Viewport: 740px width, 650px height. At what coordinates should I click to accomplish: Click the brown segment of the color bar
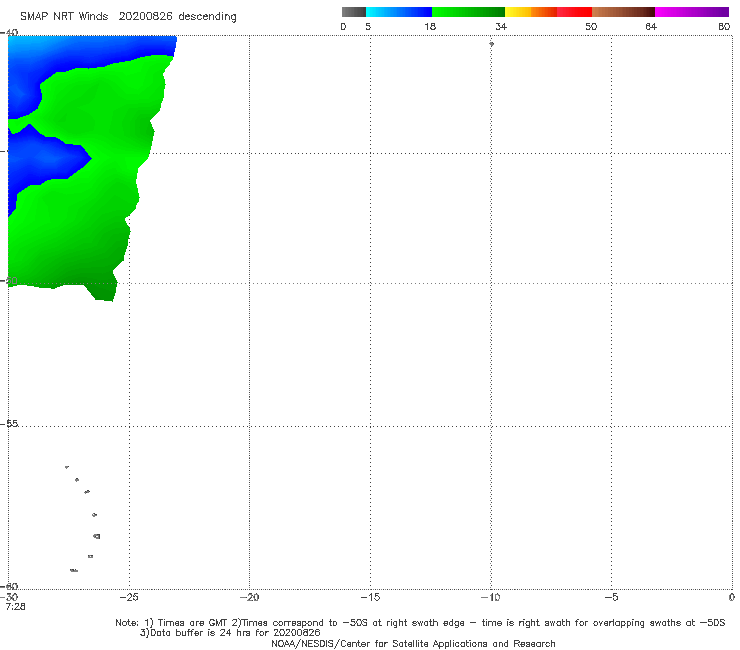[x=623, y=12]
